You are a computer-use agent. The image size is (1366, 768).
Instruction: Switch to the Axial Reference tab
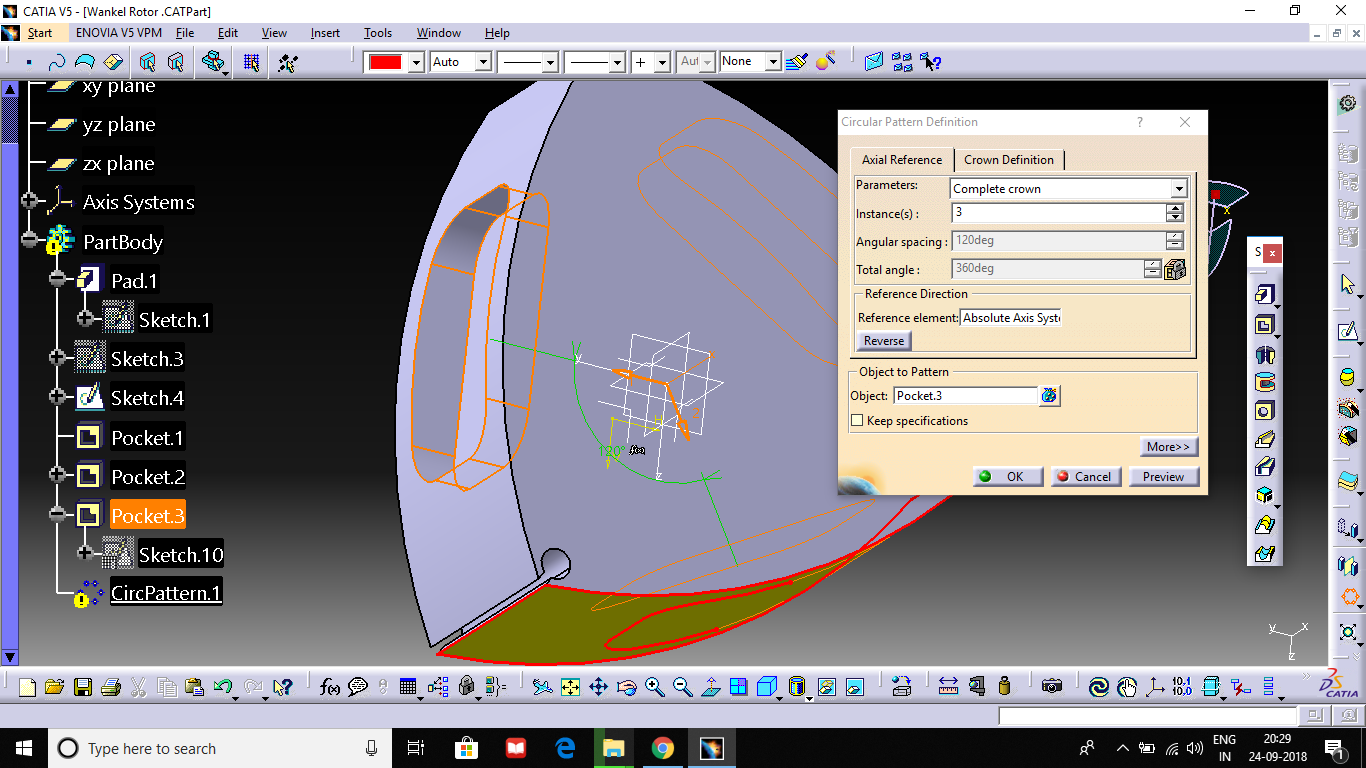(902, 160)
